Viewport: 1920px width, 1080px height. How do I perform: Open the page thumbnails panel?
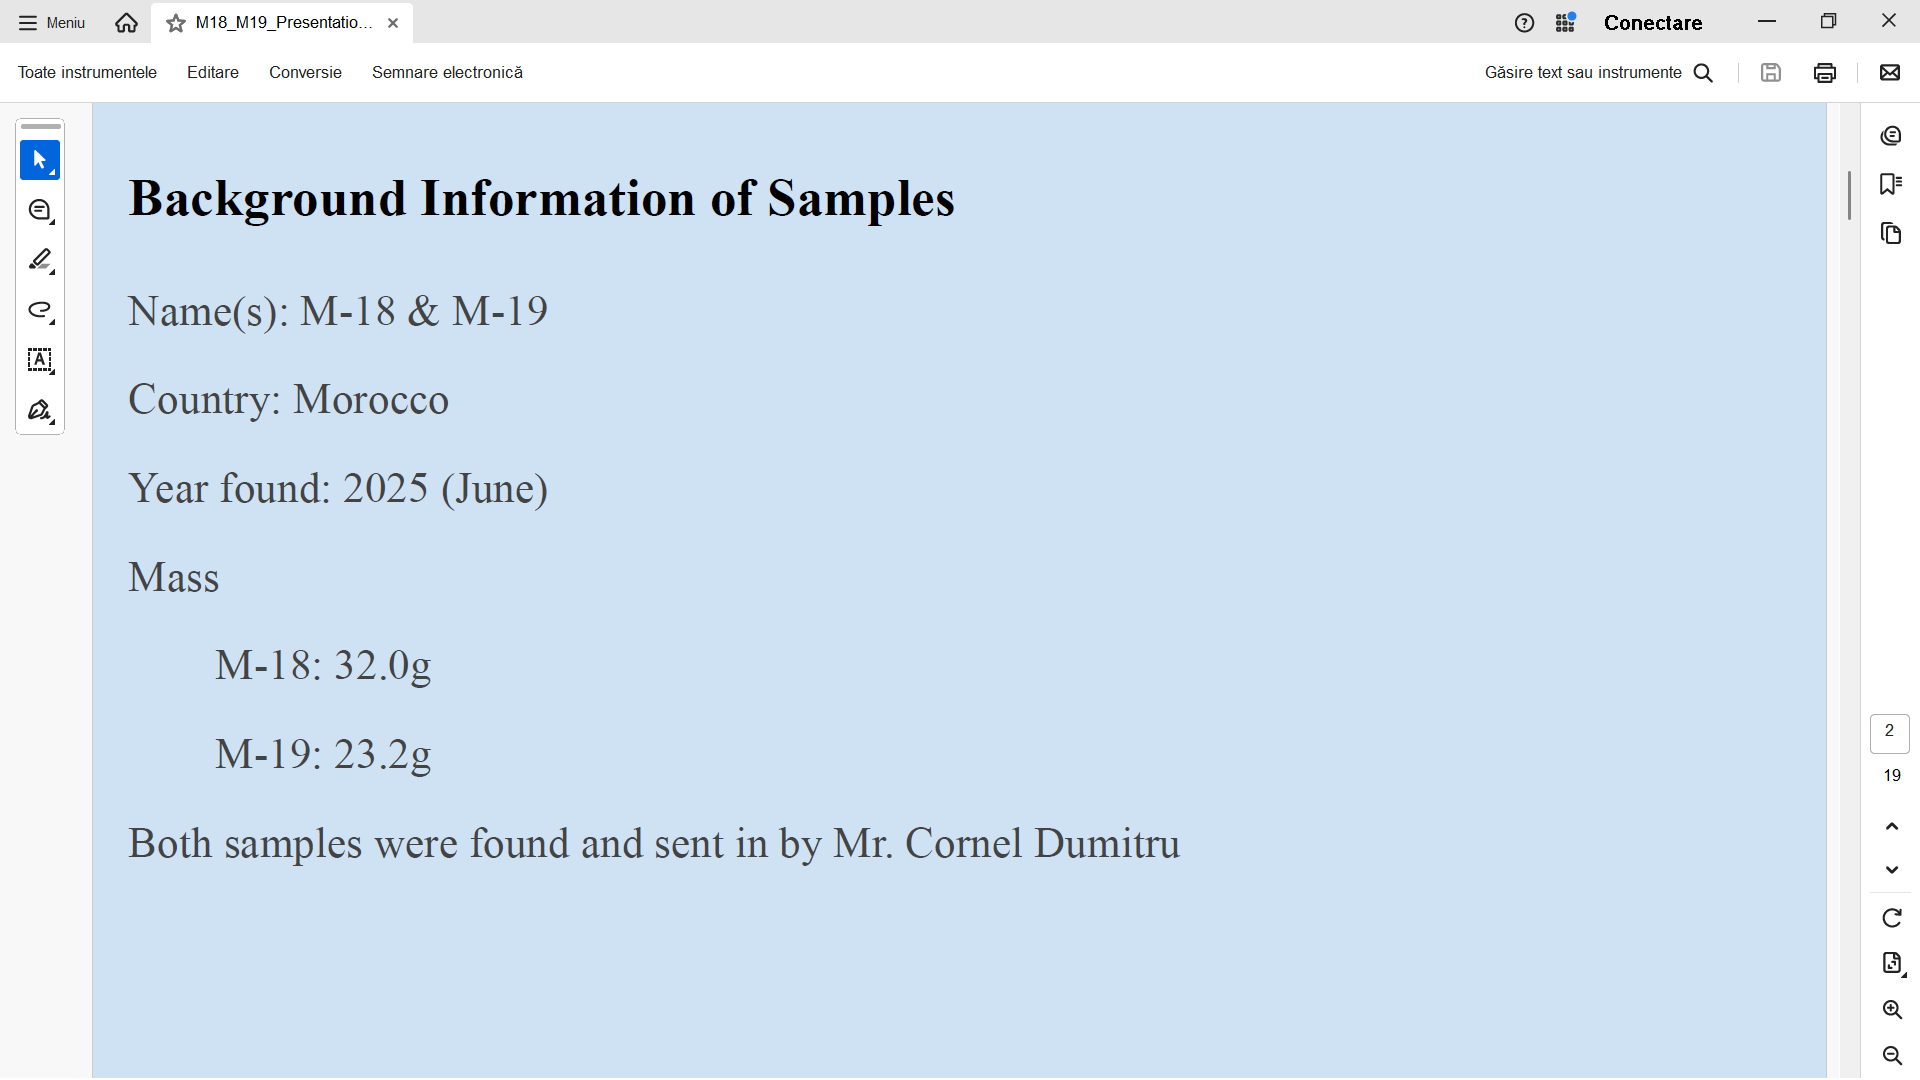[1890, 234]
